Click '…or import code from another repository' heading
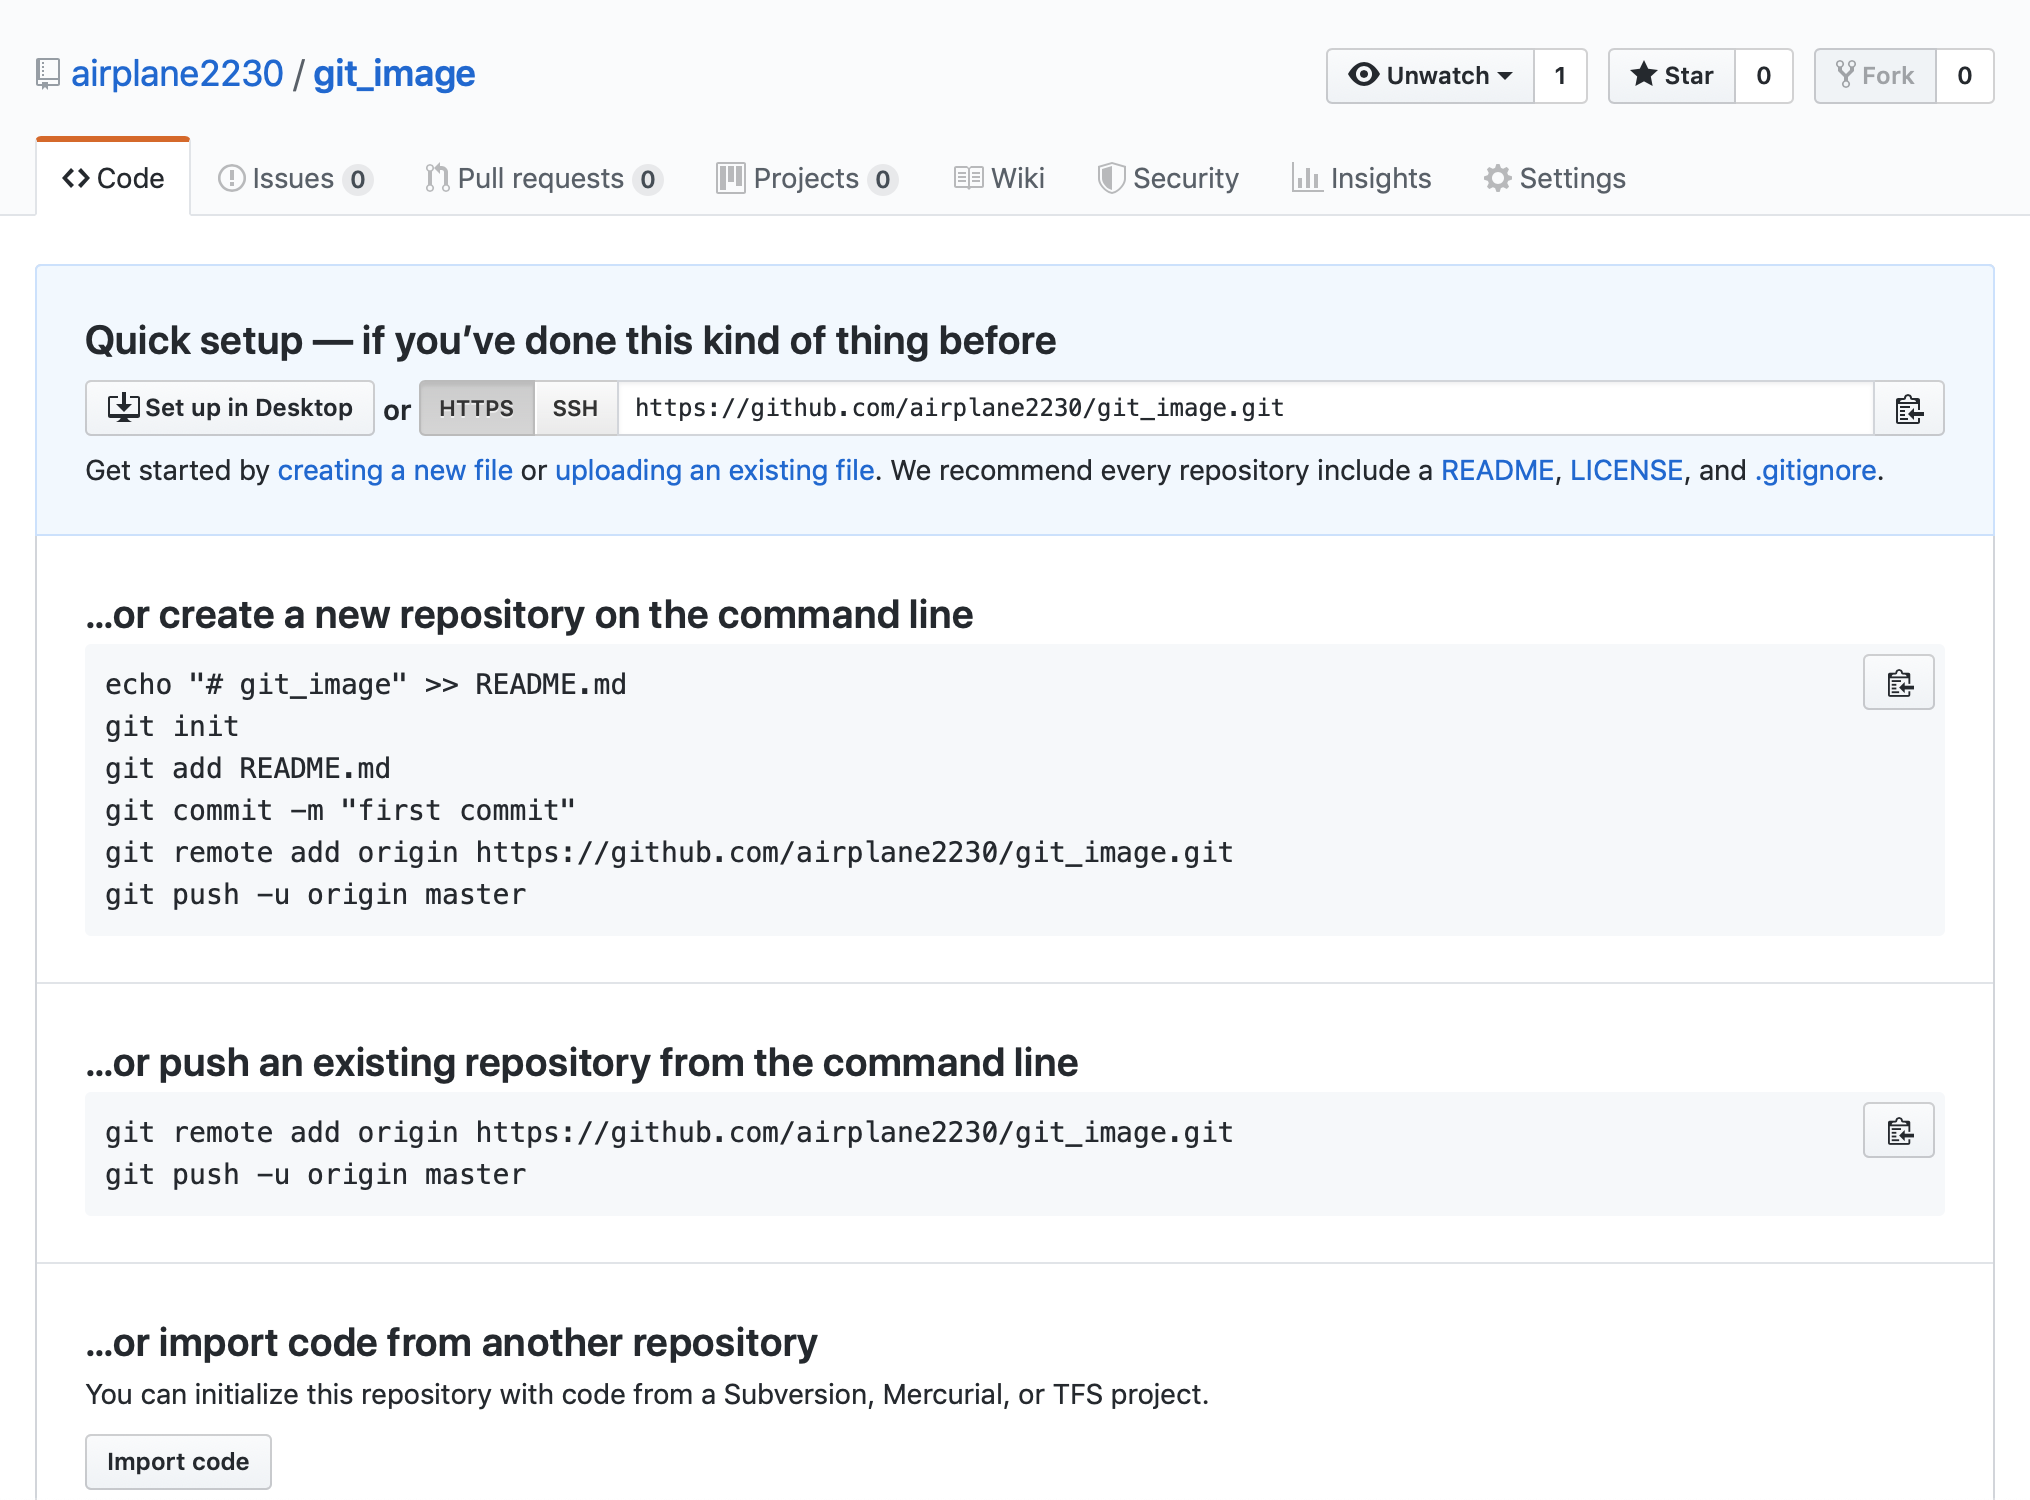Viewport: 2030px width, 1500px height. point(452,1343)
